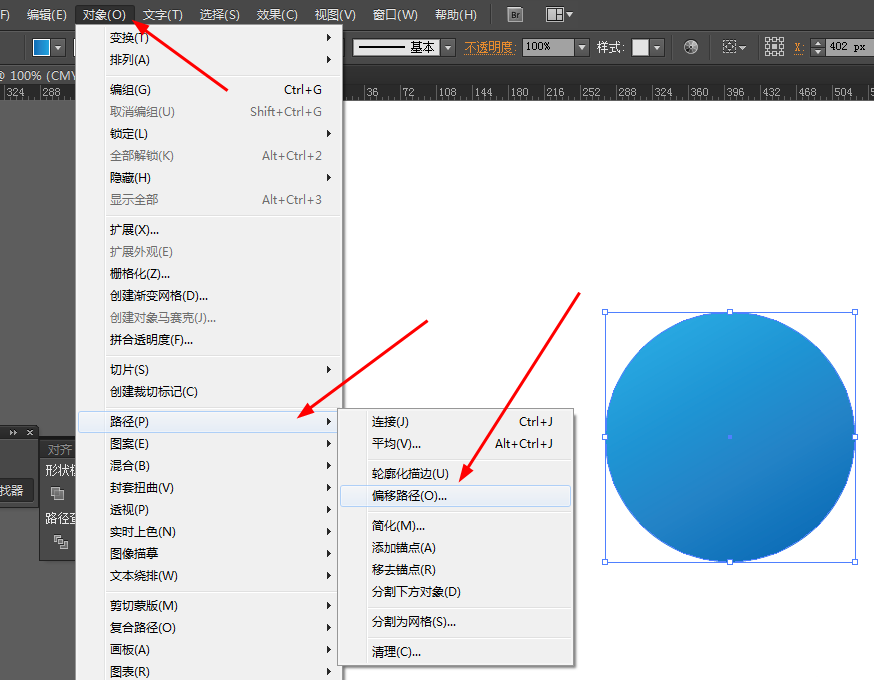This screenshot has width=874, height=680.
Task: Expand the 图像描摹 submenu
Action: point(209,553)
